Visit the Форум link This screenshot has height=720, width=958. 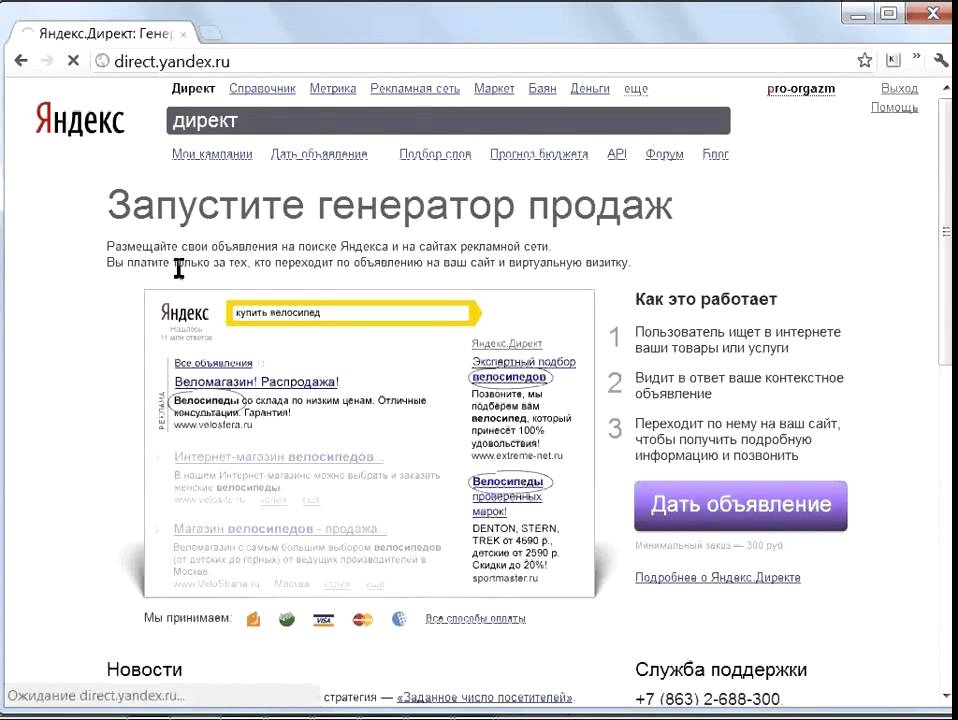click(x=664, y=154)
